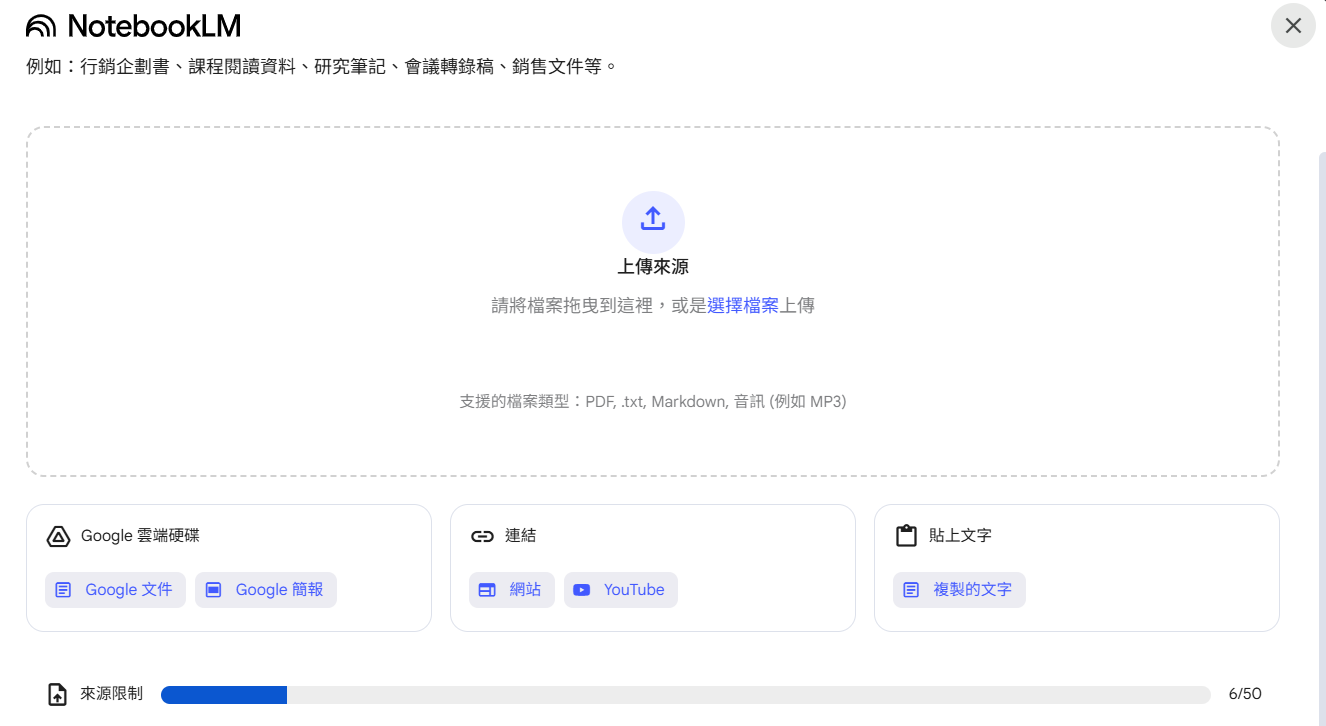Click the supported file types text
This screenshot has height=726, width=1326.
tap(653, 402)
